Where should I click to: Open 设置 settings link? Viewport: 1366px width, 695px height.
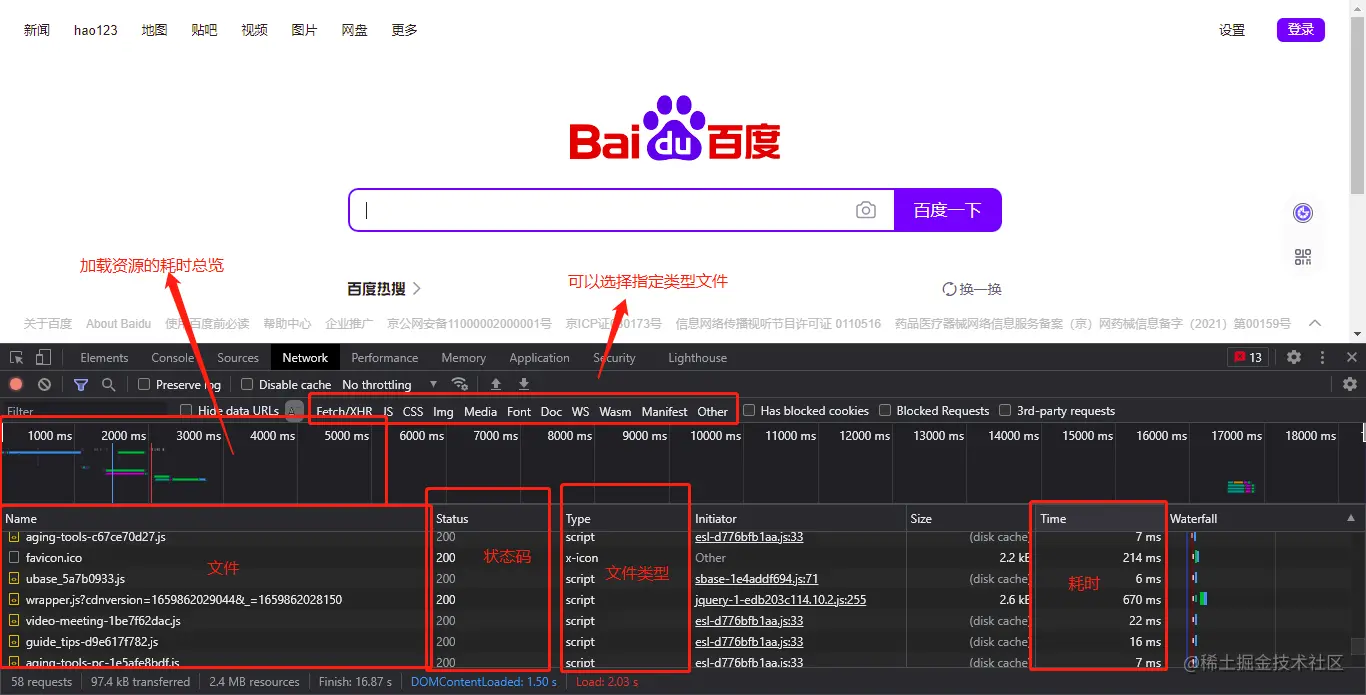1232,30
